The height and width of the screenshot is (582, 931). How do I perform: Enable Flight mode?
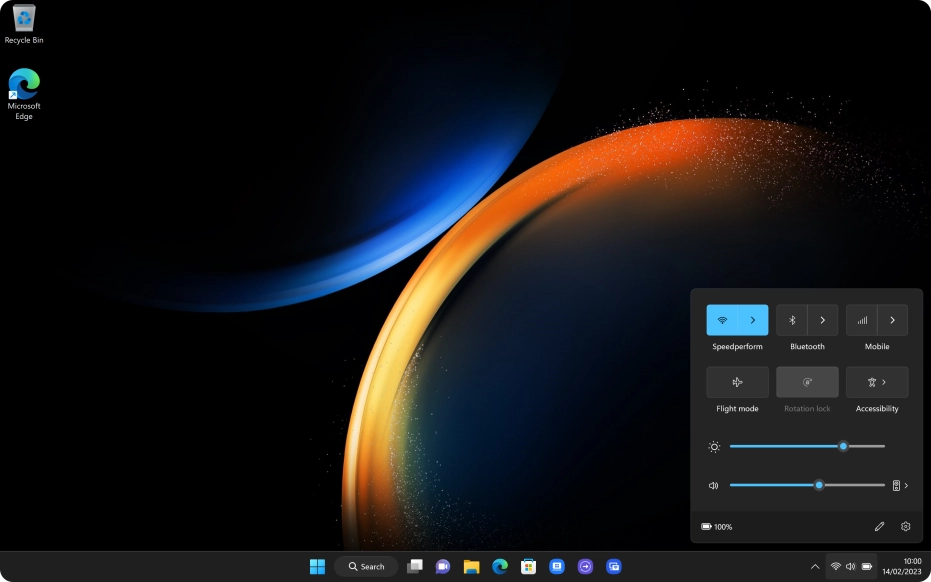(x=737, y=381)
